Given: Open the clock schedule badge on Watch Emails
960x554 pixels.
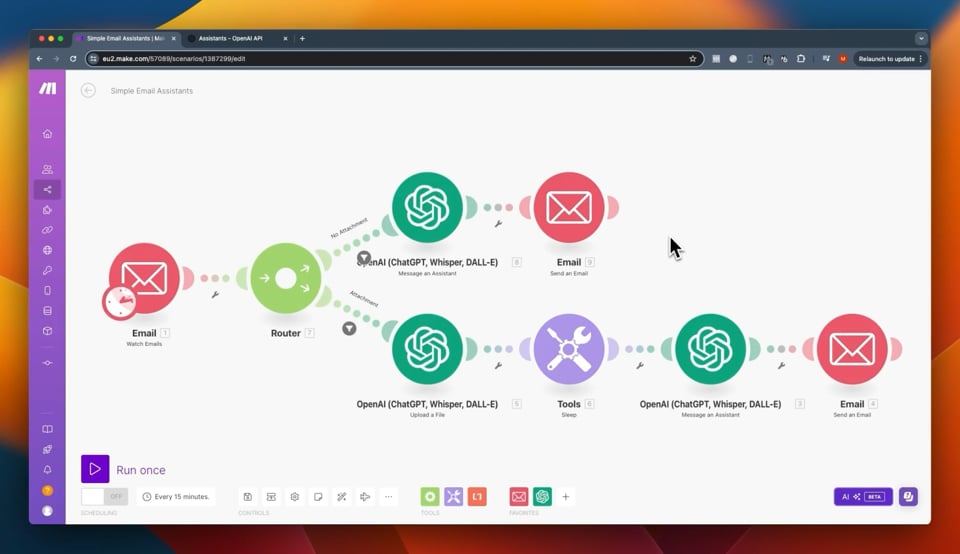Looking at the screenshot, I should (119, 302).
